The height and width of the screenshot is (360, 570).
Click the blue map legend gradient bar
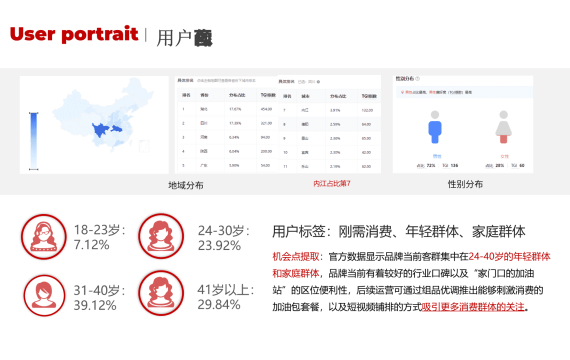tap(33, 141)
